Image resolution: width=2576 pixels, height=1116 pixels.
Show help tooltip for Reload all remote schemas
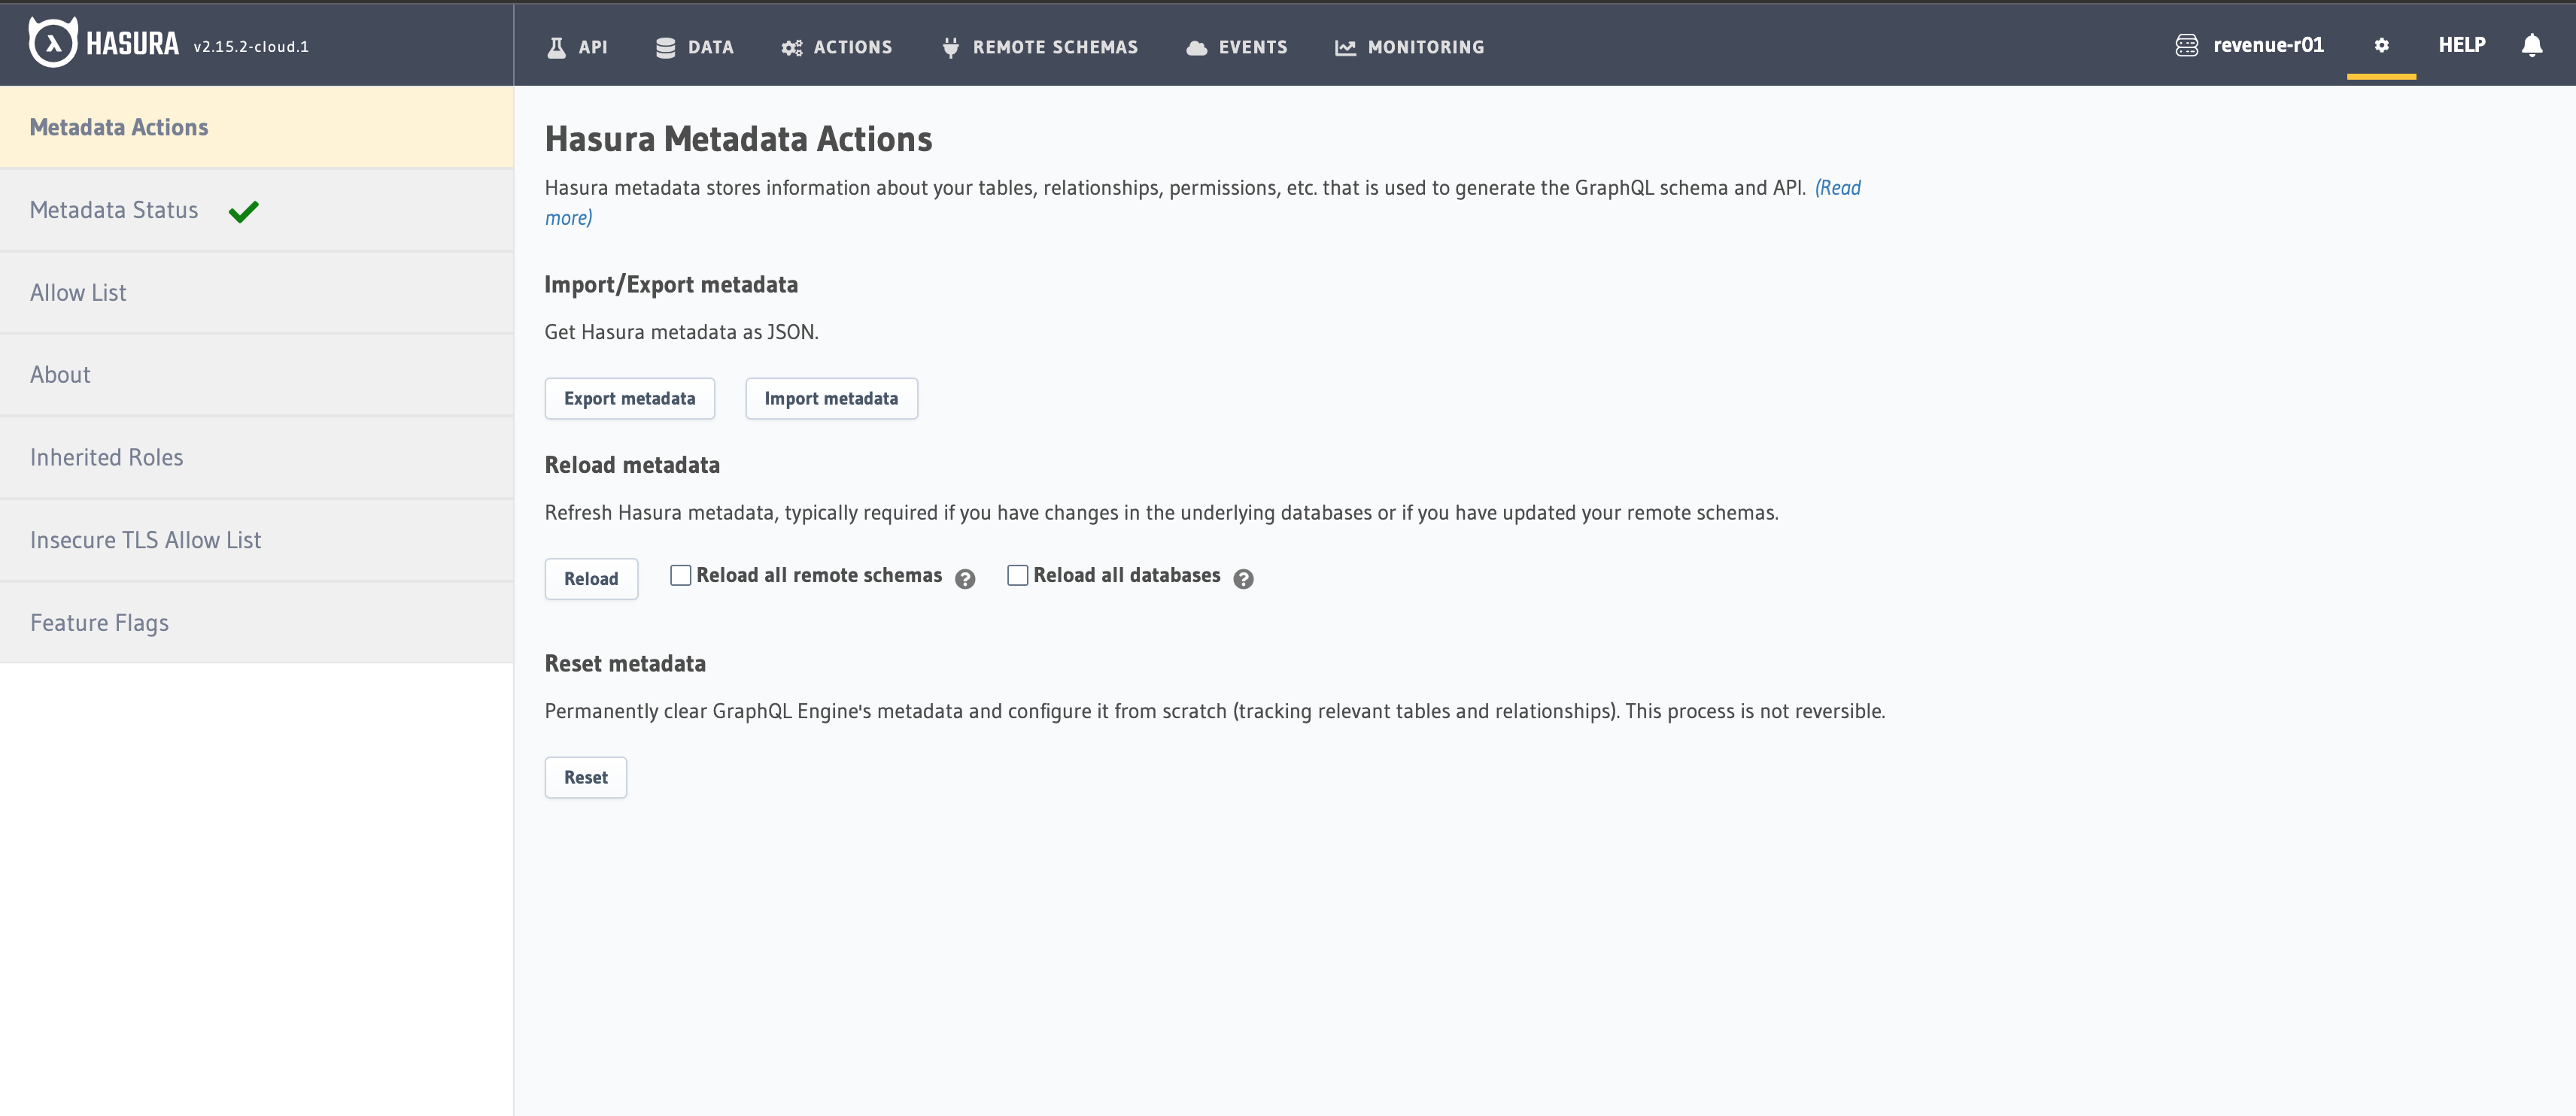point(964,579)
